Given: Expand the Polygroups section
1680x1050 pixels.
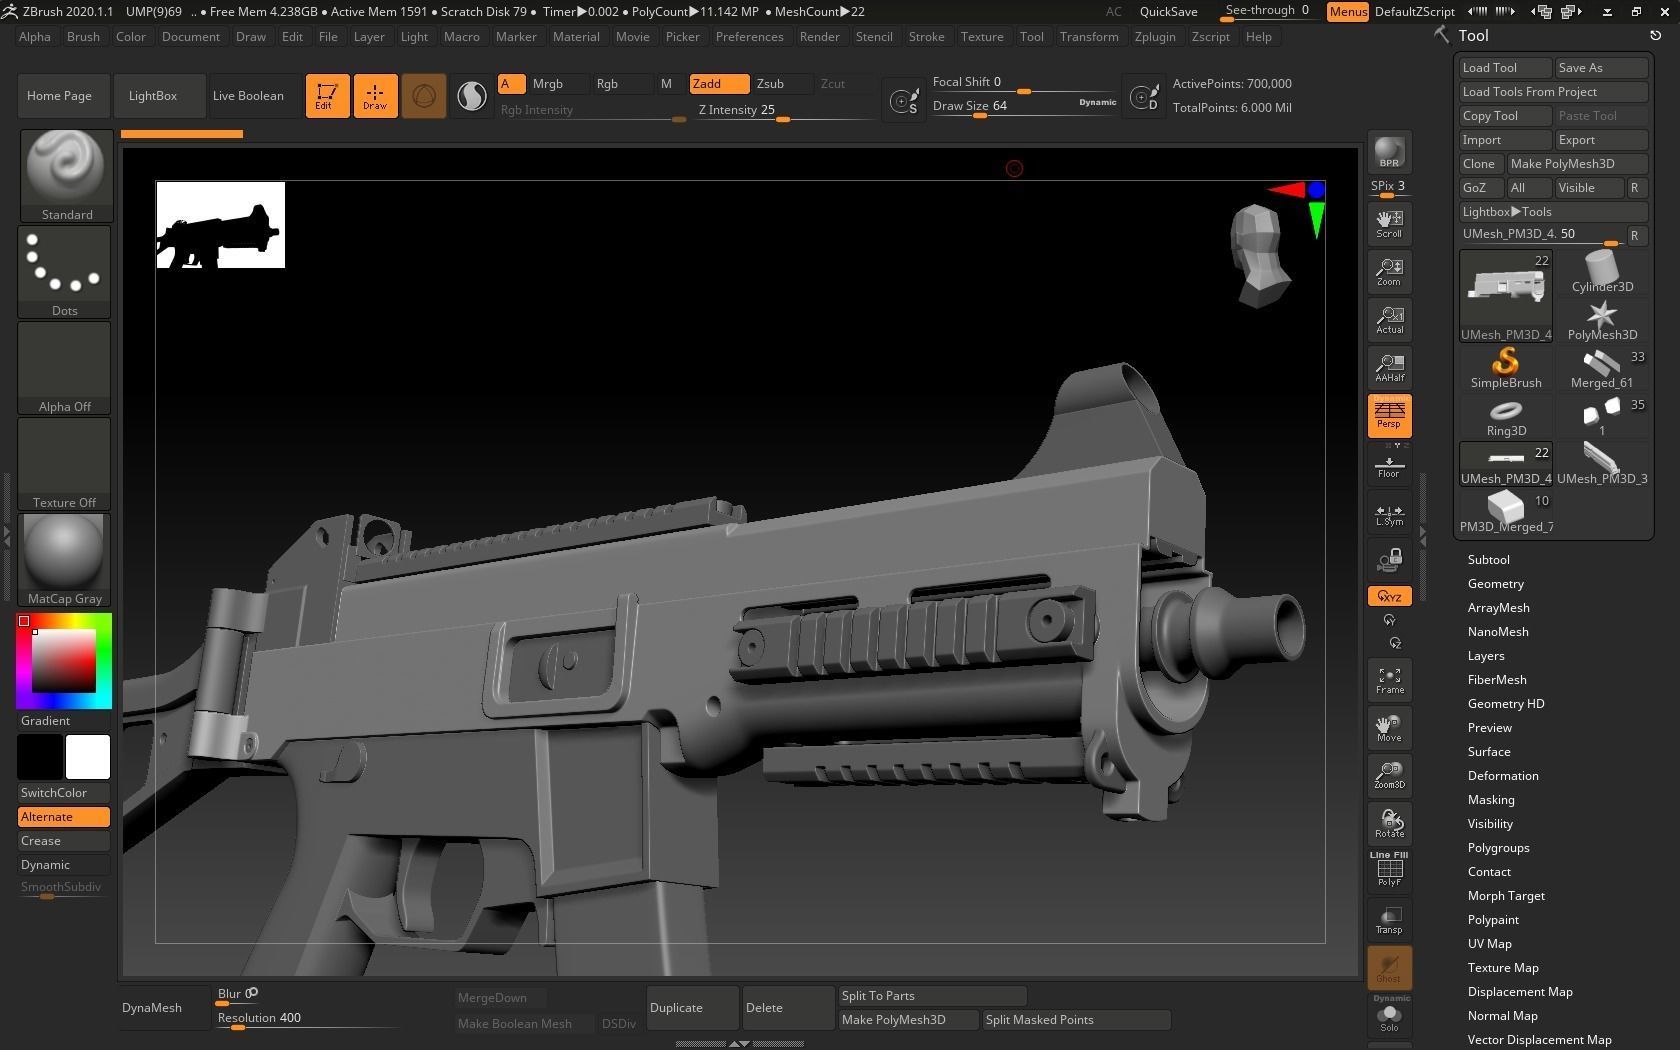Looking at the screenshot, I should tap(1498, 848).
